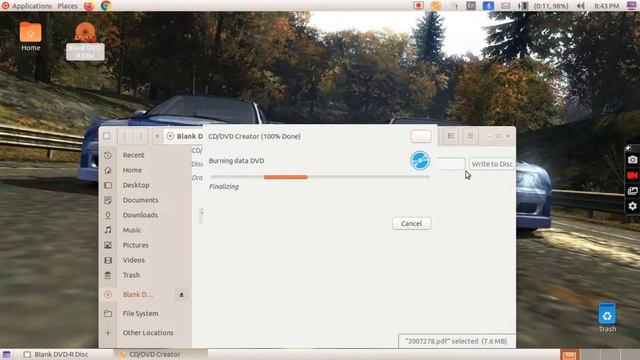The image size is (640, 360).
Task: Open the file manager hamburger menu
Action: click(470, 136)
